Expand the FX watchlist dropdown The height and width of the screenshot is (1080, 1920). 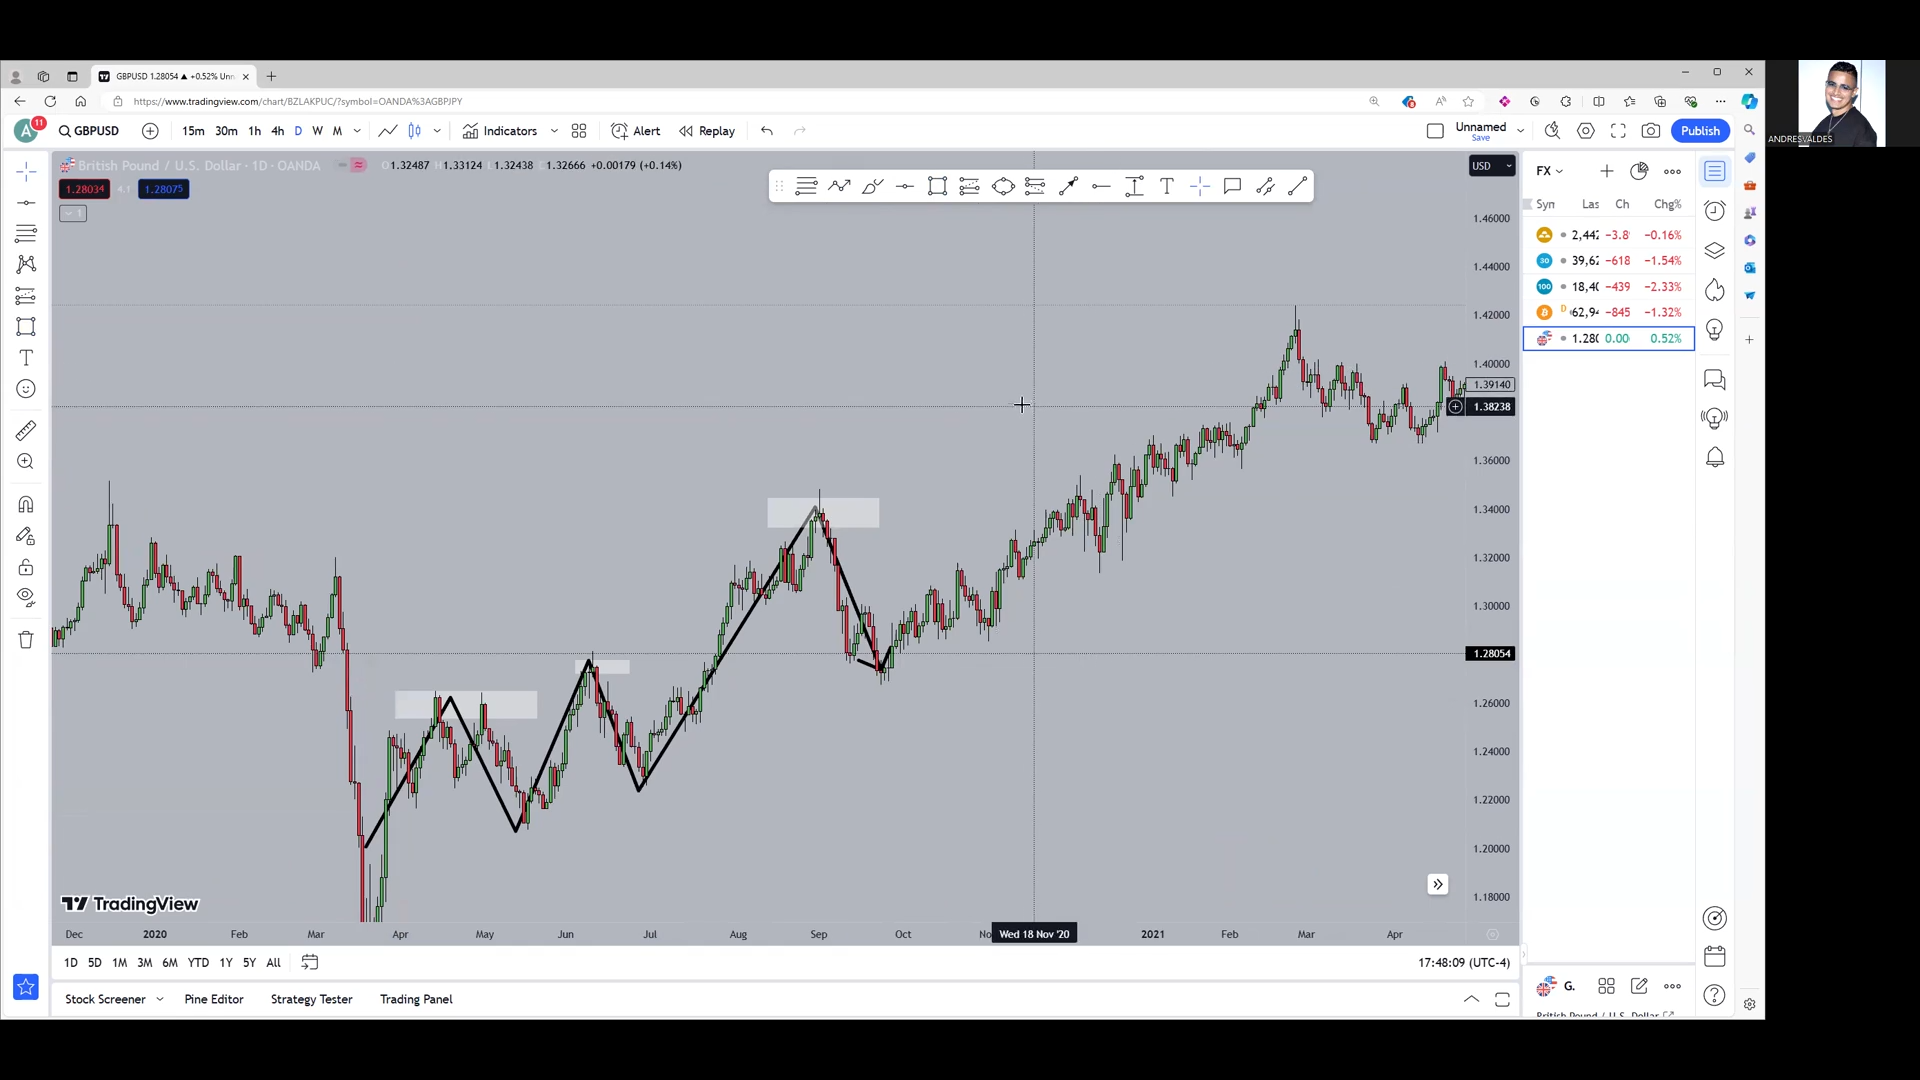click(x=1550, y=171)
